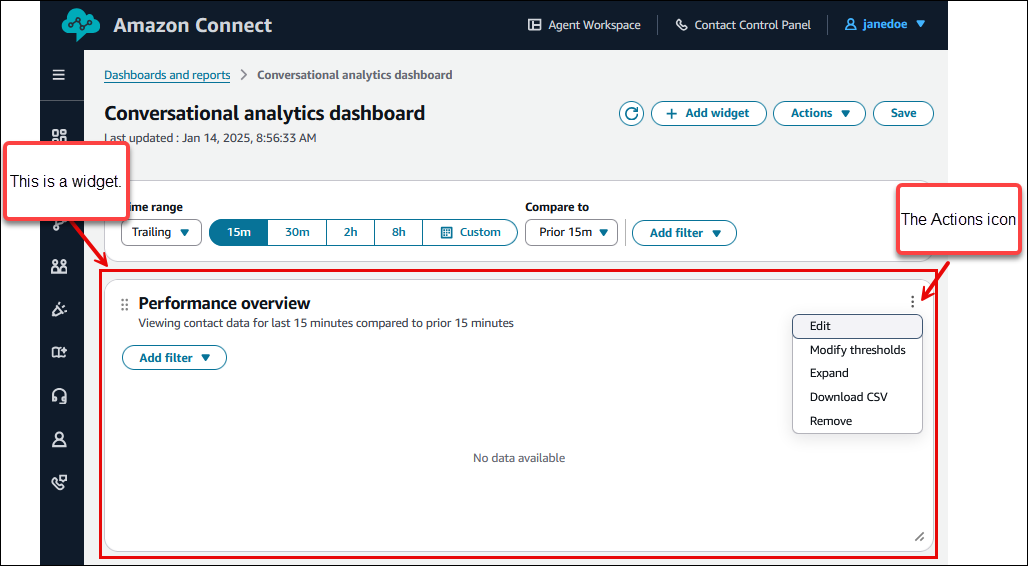This screenshot has width=1028, height=566.
Task: Select the 30m time range option
Action: coord(297,233)
